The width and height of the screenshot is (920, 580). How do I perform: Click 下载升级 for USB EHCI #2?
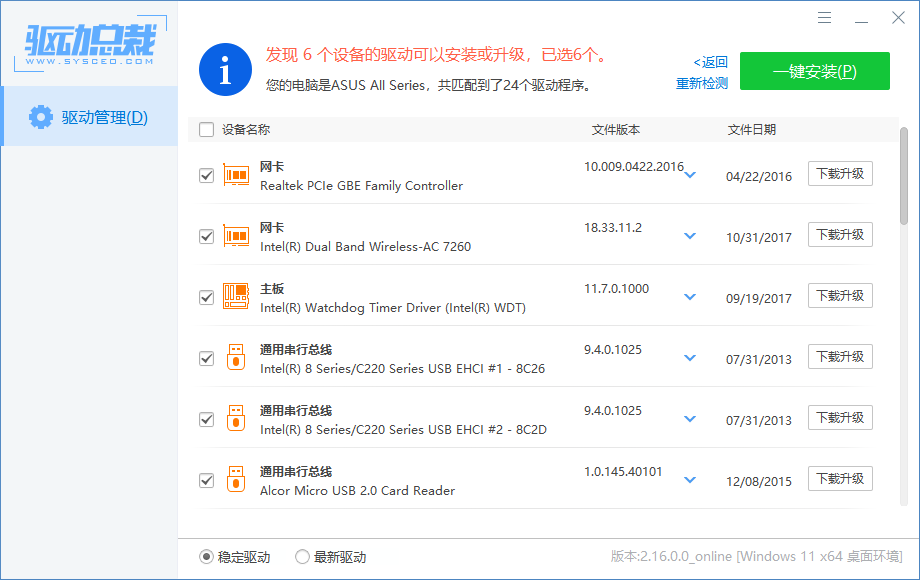pos(840,418)
